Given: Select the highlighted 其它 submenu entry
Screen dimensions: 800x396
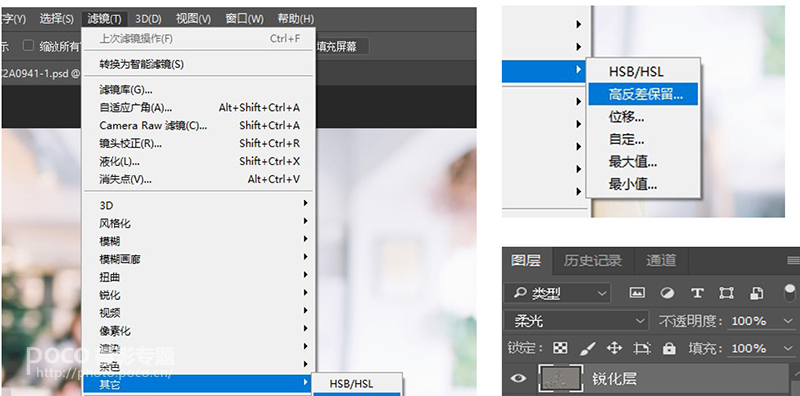Looking at the screenshot, I should pos(198,384).
